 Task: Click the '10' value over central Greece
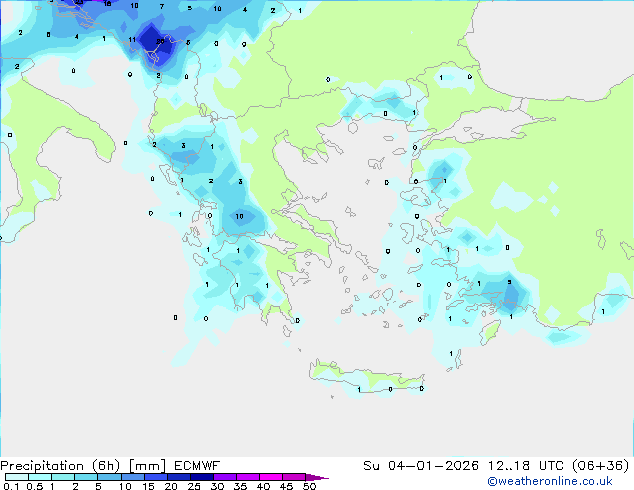[x=239, y=216]
